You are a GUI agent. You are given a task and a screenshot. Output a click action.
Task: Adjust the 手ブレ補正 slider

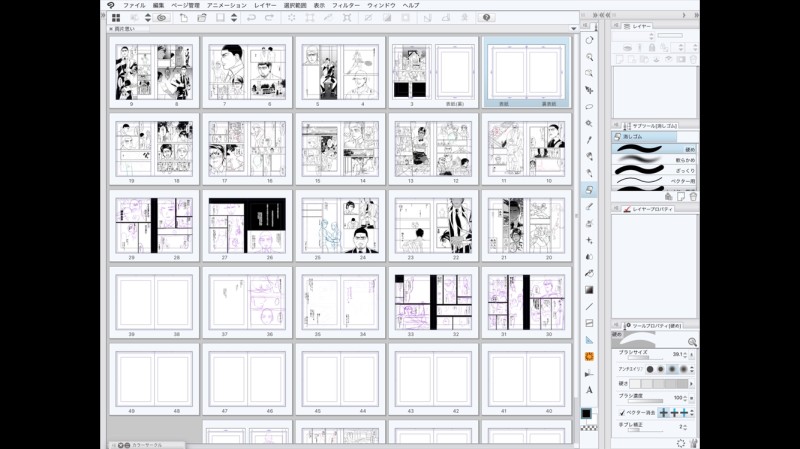[x=645, y=430]
